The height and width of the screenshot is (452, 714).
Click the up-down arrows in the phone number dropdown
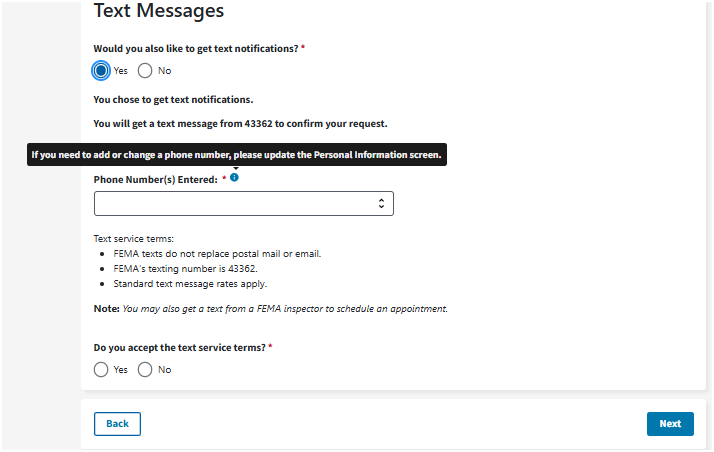click(381, 204)
